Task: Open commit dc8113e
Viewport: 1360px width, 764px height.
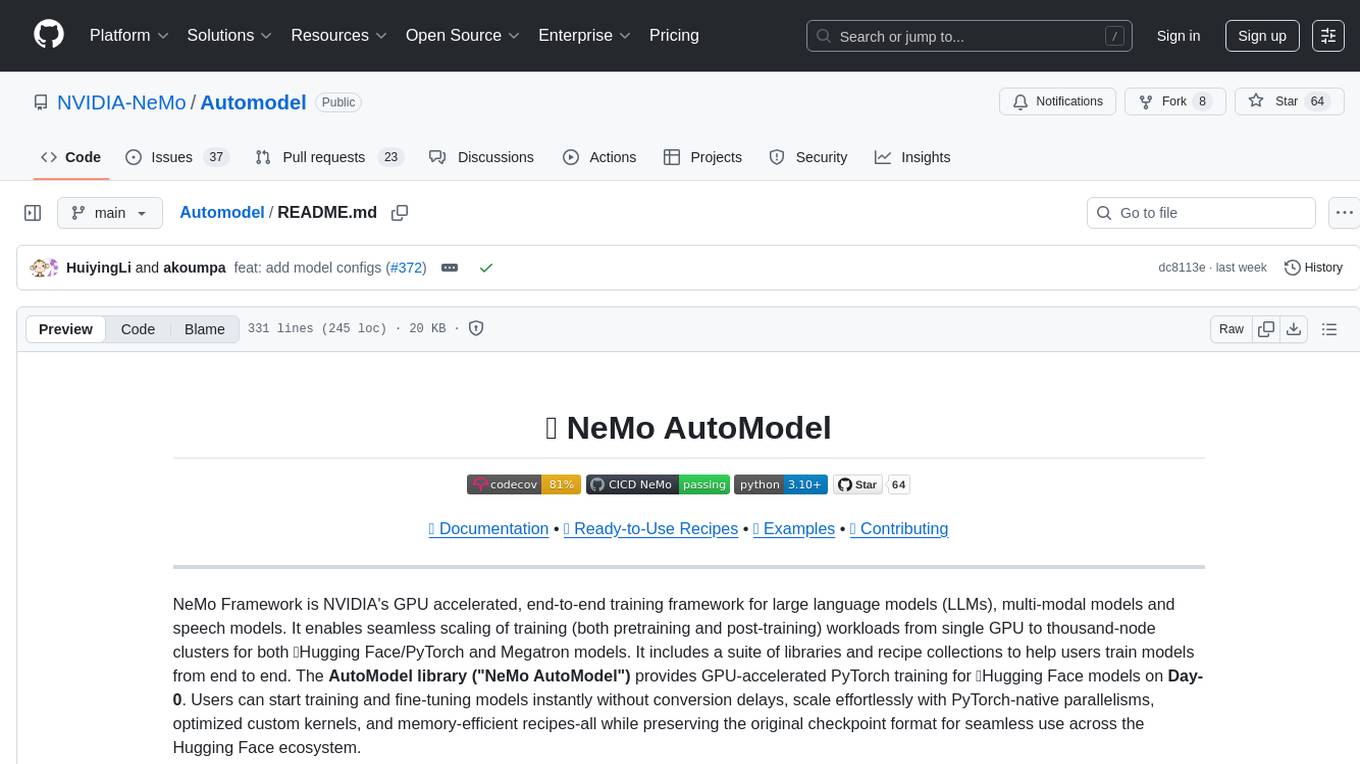Action: (1180, 268)
